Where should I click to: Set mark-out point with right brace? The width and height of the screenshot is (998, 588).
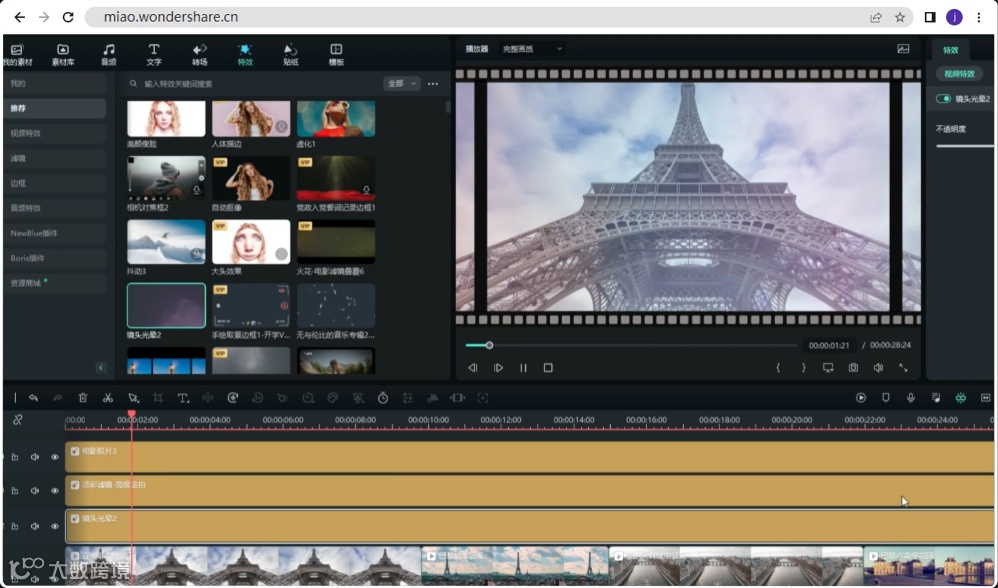pos(803,368)
